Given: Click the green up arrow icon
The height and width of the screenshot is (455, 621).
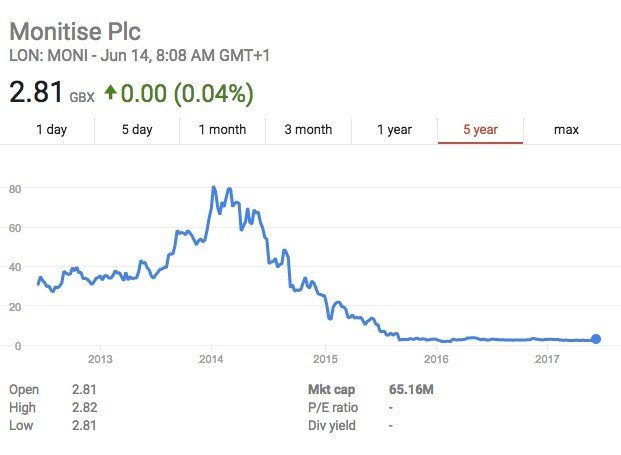Looking at the screenshot, I should tap(111, 93).
